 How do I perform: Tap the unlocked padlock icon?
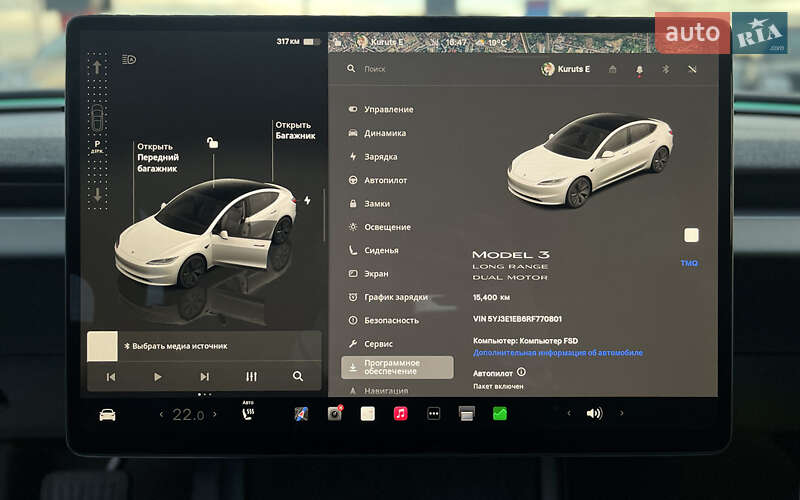point(212,143)
